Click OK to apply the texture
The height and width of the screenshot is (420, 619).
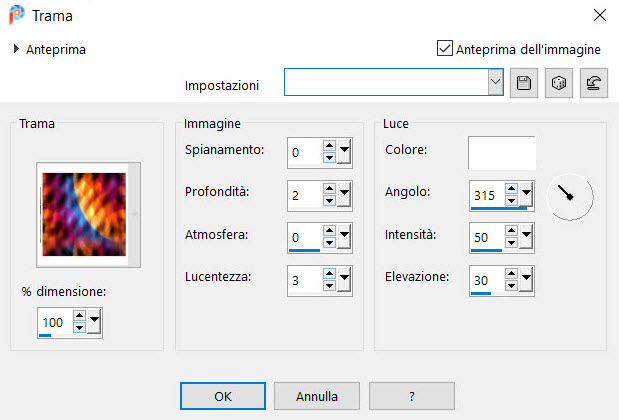coord(223,396)
